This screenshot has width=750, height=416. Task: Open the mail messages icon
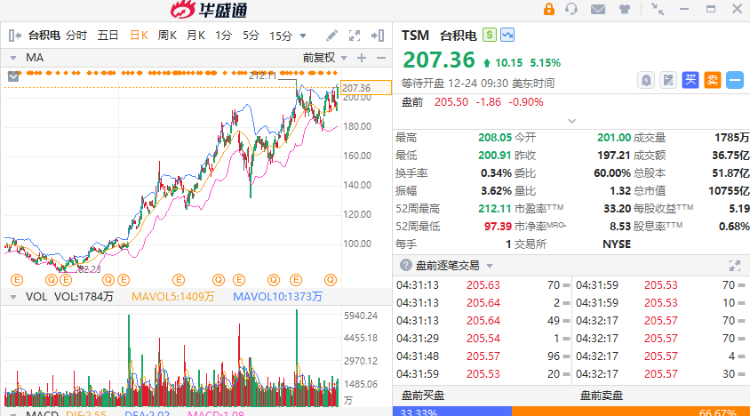598,9
